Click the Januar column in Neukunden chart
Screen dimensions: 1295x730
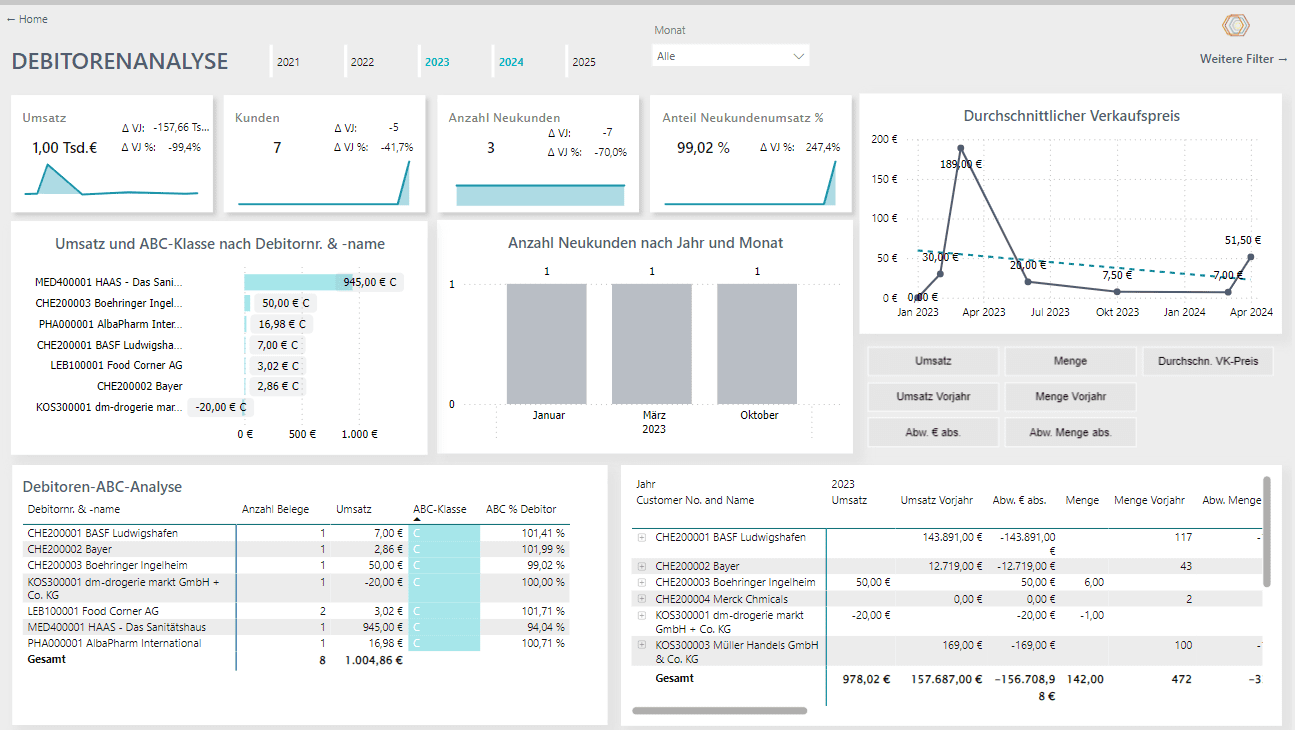548,344
